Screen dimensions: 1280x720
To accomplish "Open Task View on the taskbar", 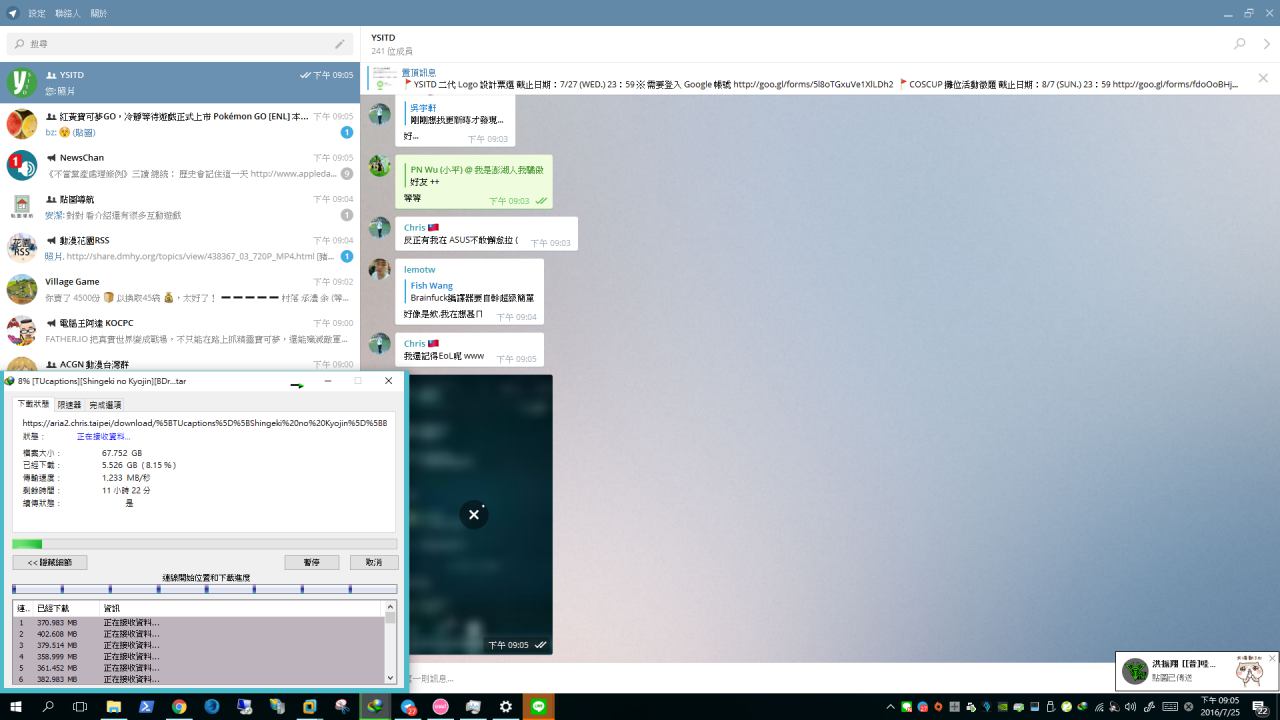I will click(80, 707).
